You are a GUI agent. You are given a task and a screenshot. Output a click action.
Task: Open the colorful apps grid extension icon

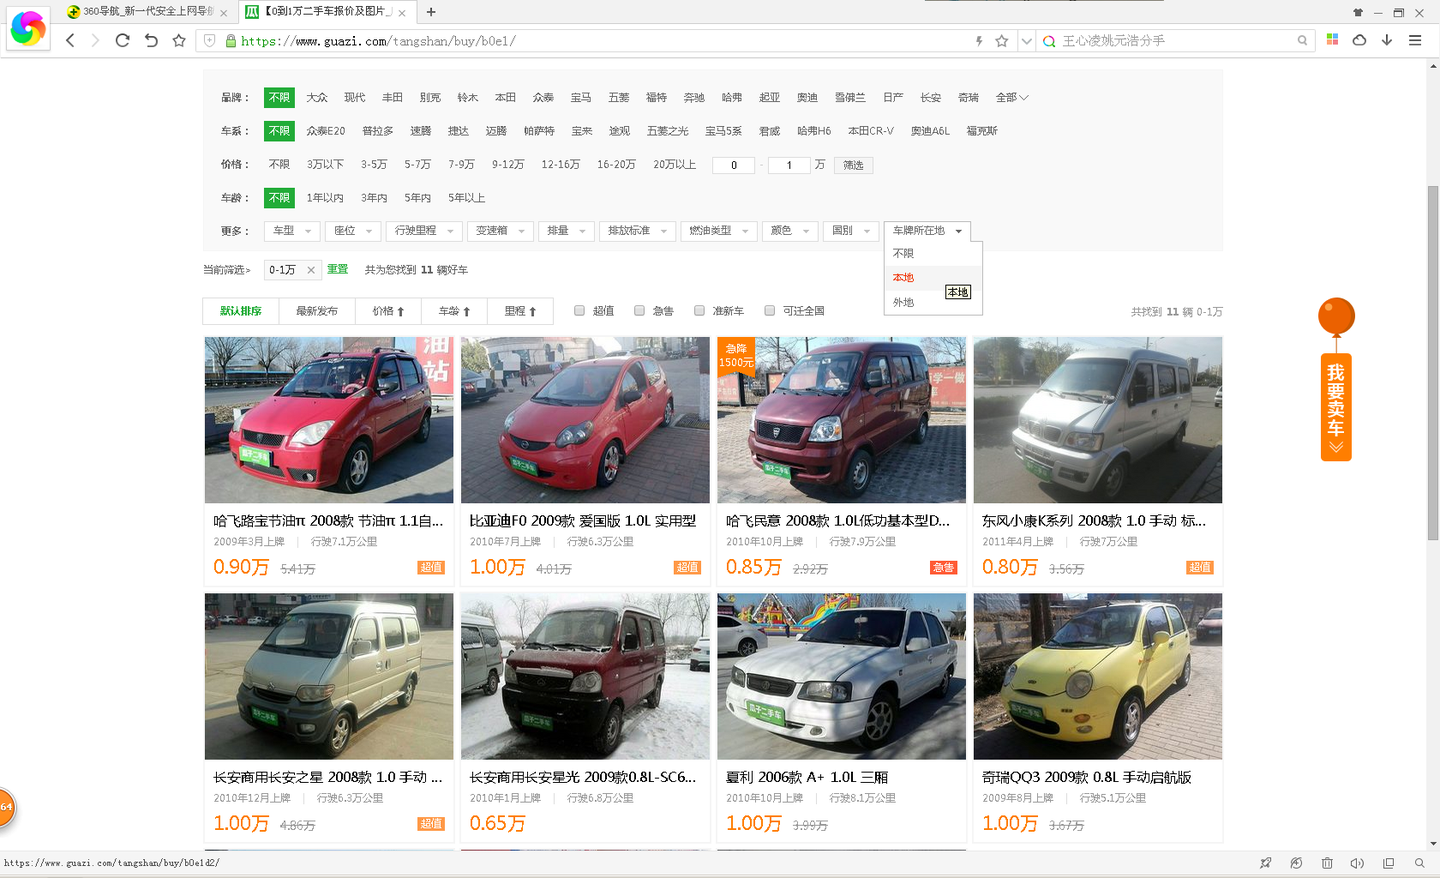(1332, 40)
